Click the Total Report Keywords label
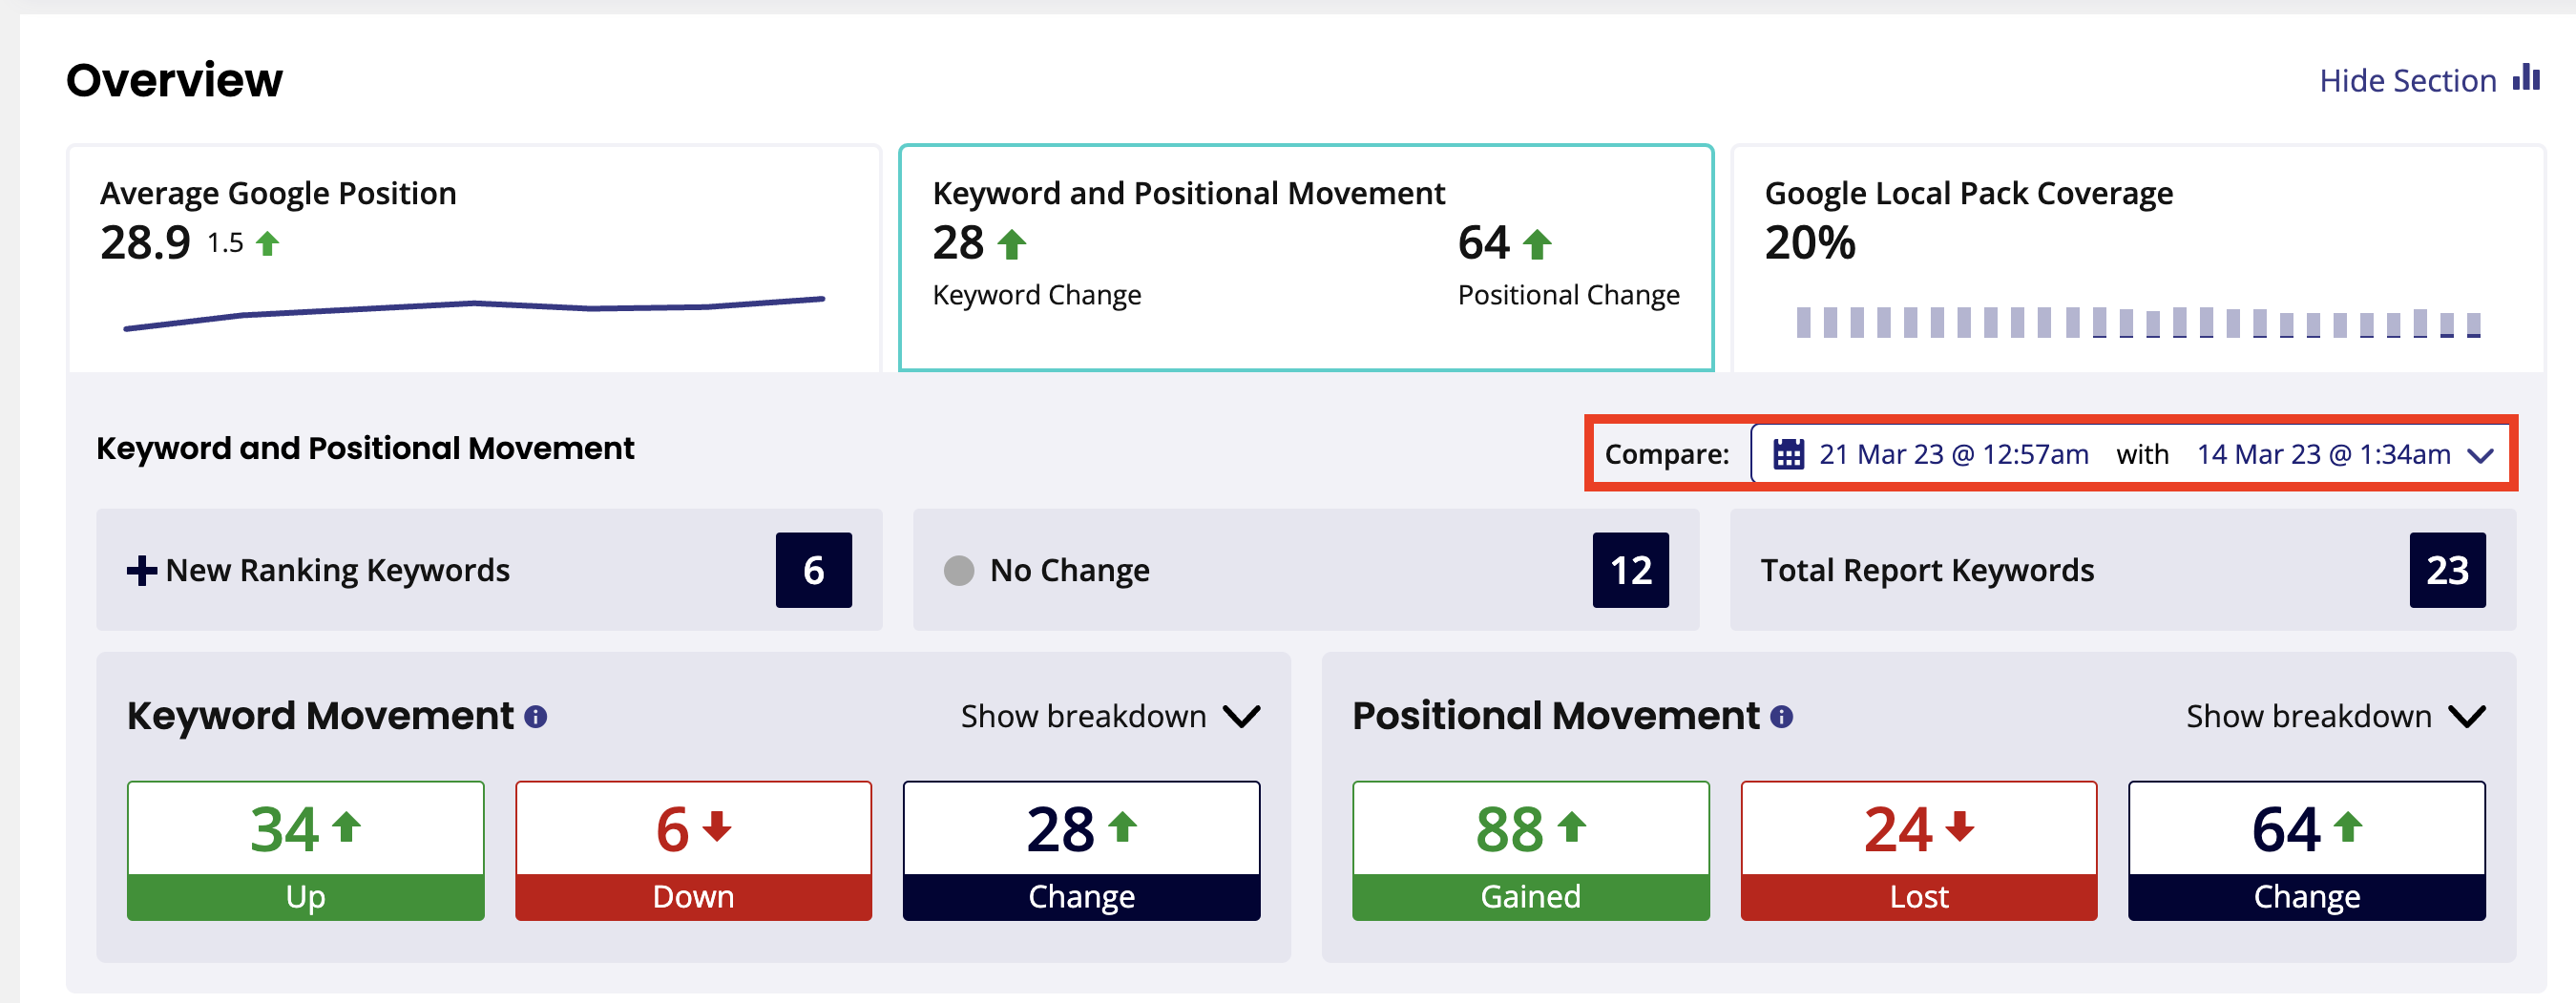The width and height of the screenshot is (2576, 1003). tap(1927, 570)
